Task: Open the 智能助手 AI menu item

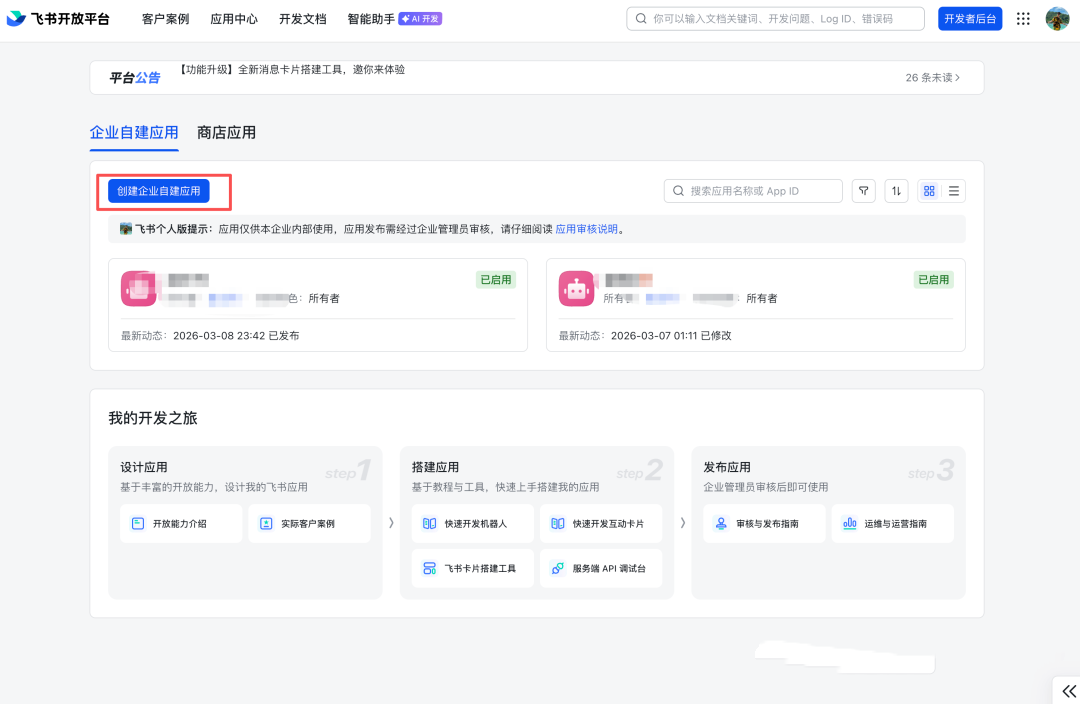Action: click(x=394, y=19)
